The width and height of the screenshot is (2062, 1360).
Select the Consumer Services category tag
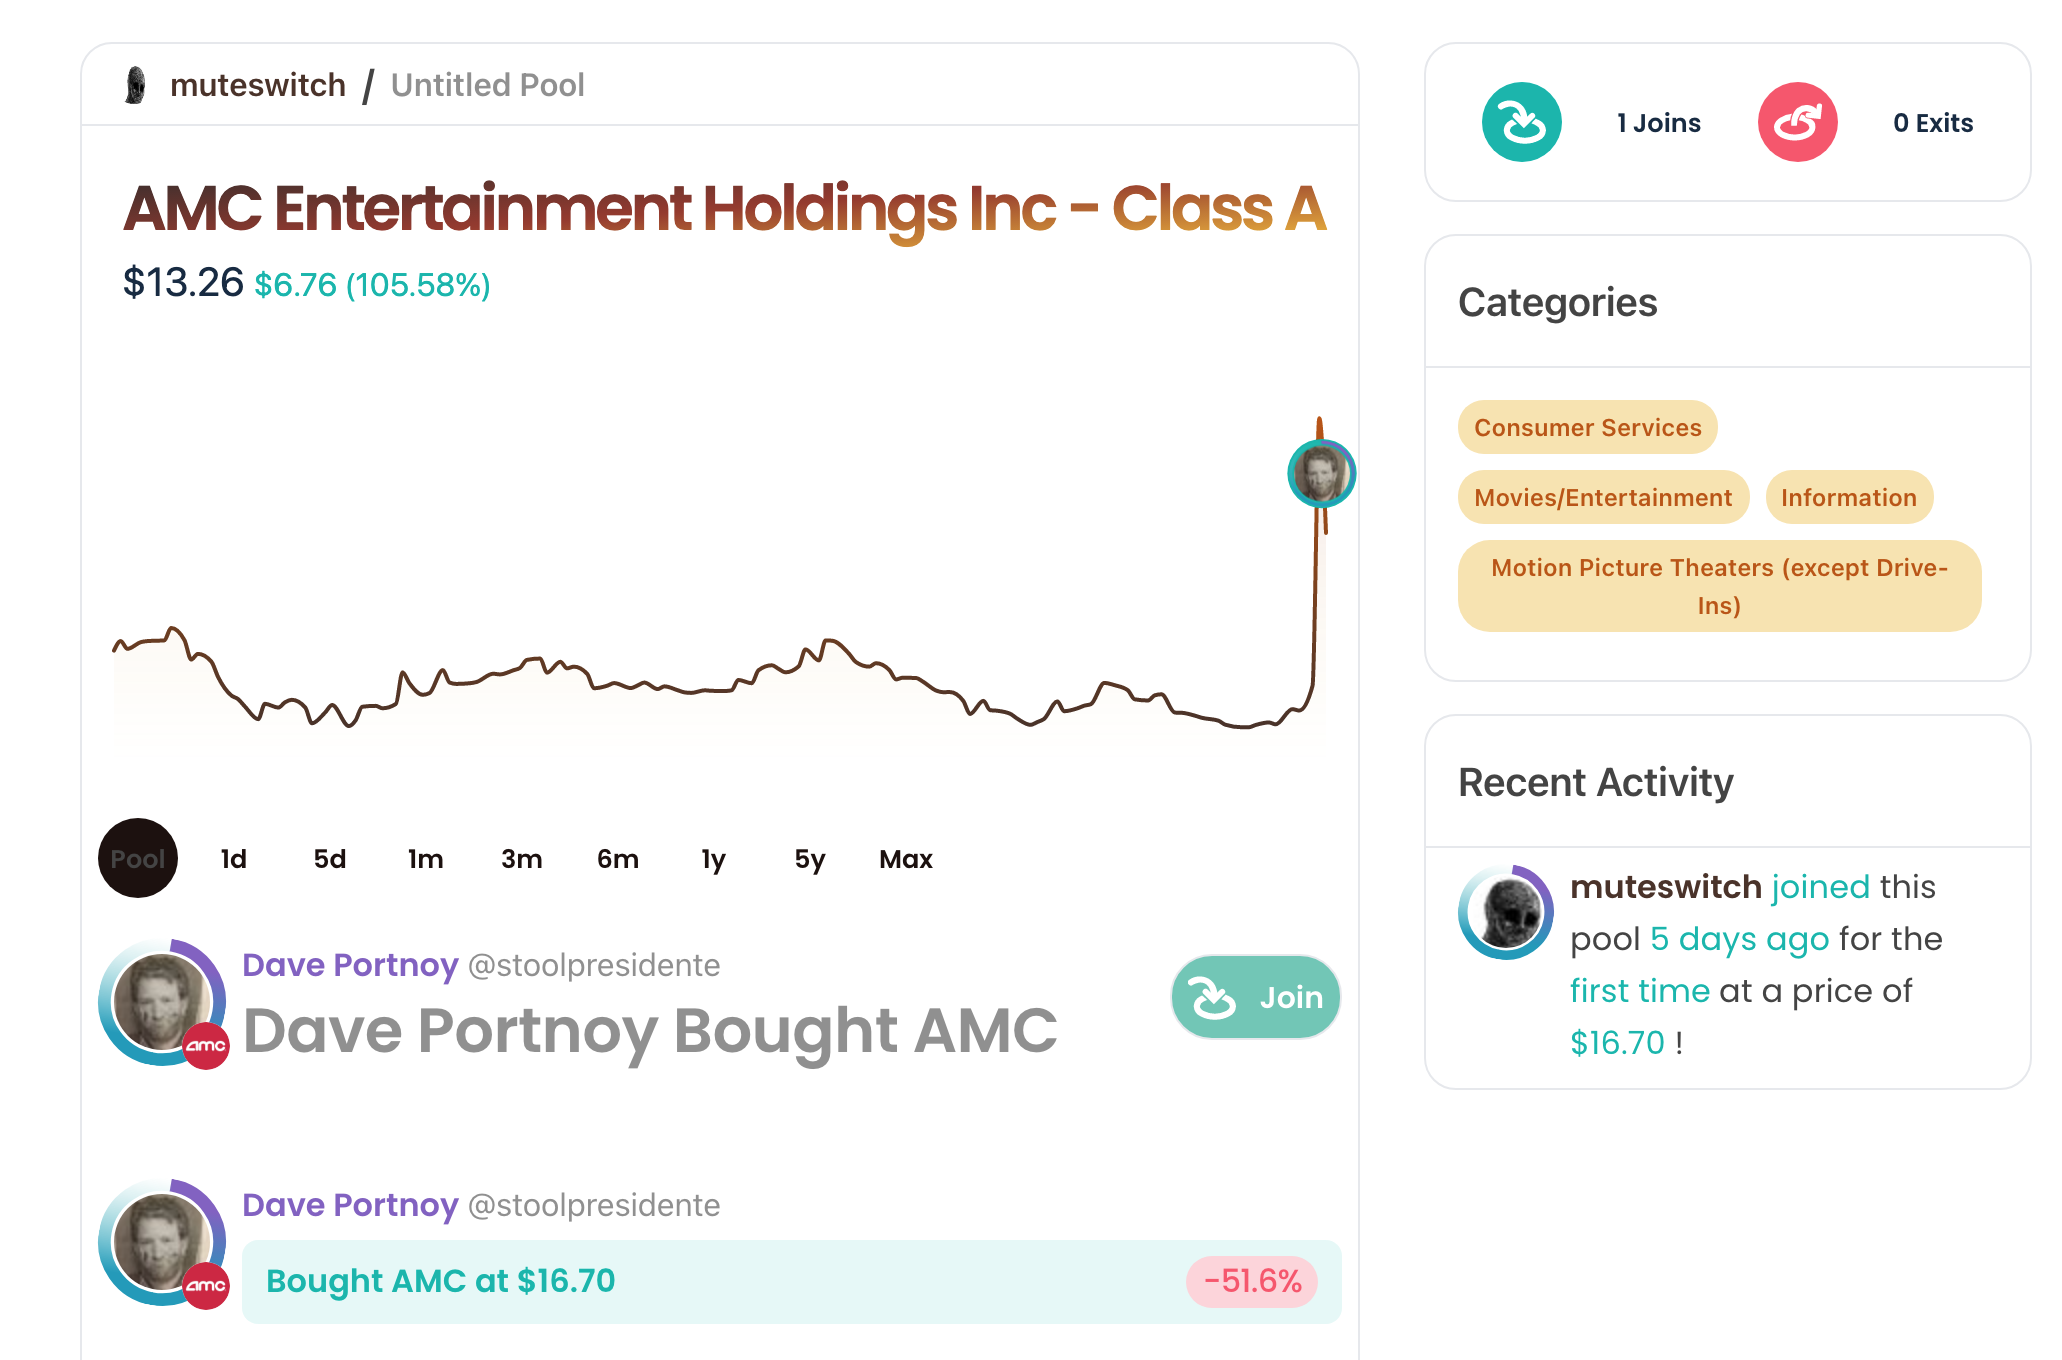coord(1587,427)
